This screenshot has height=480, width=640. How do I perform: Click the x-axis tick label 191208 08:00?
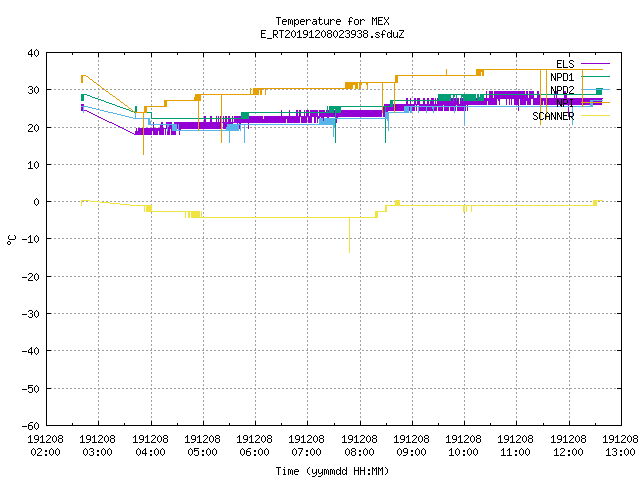359,446
